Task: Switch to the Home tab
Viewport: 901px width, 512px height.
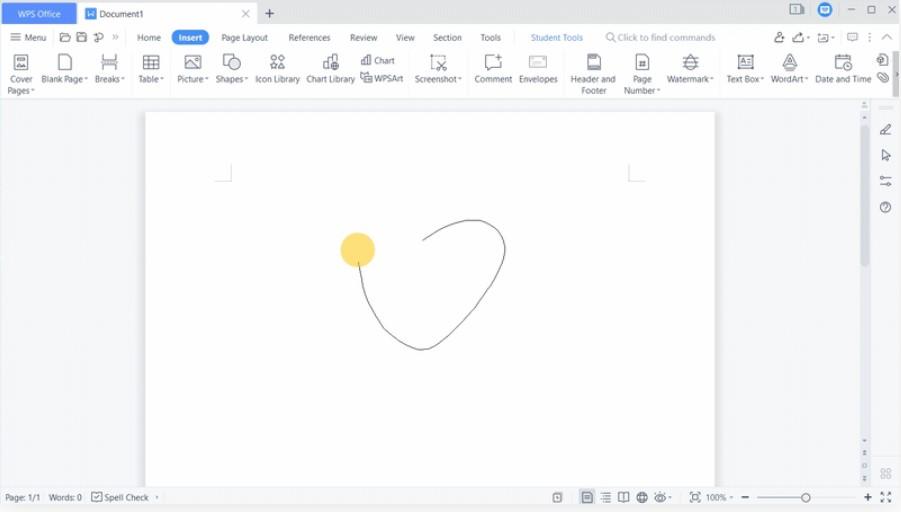Action: [x=149, y=37]
